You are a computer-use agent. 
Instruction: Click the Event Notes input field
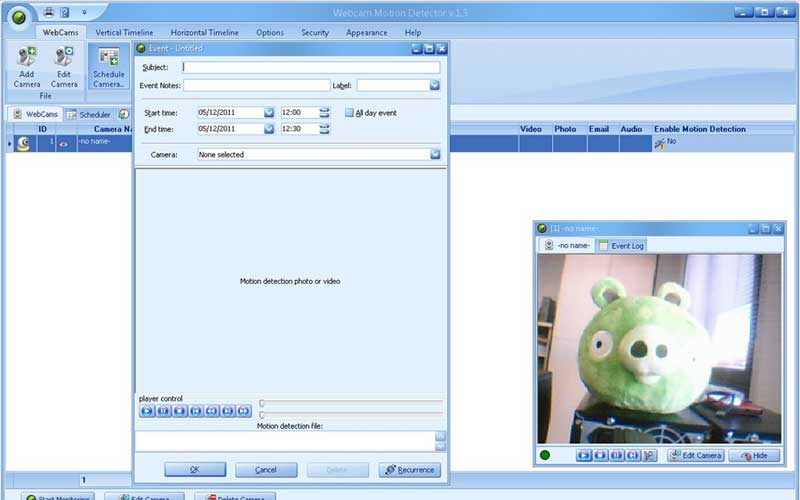[257, 85]
